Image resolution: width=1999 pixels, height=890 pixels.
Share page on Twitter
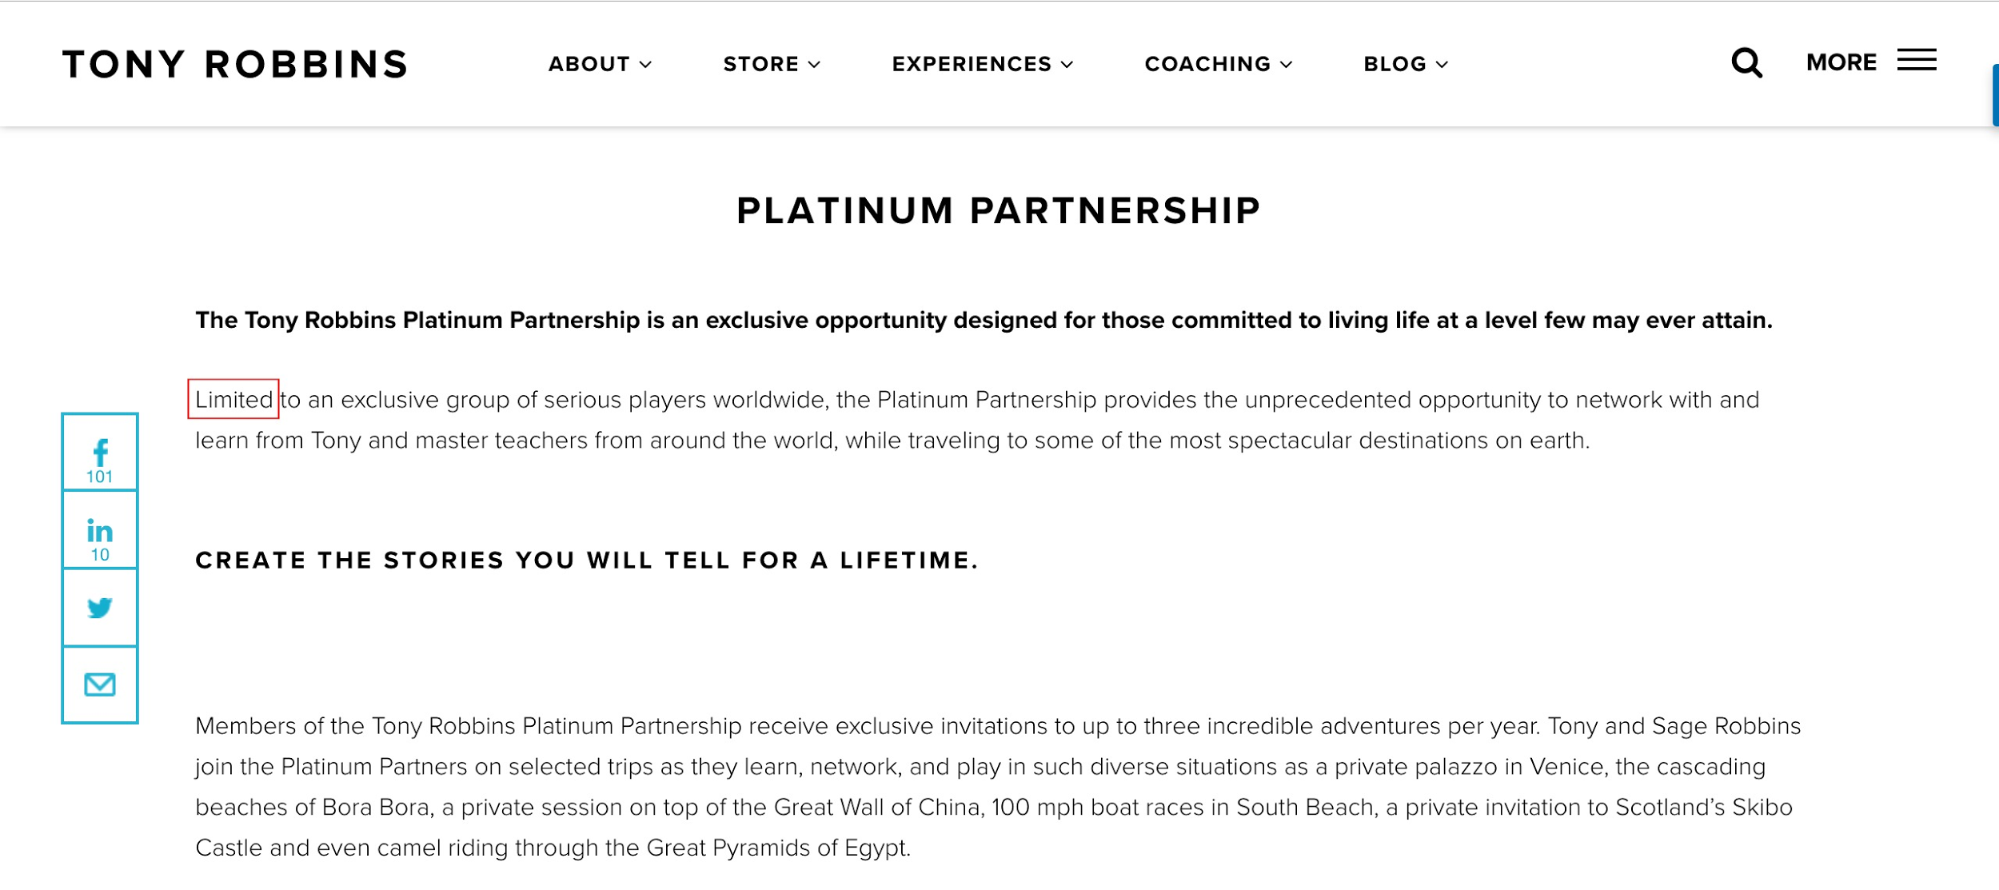tap(100, 608)
